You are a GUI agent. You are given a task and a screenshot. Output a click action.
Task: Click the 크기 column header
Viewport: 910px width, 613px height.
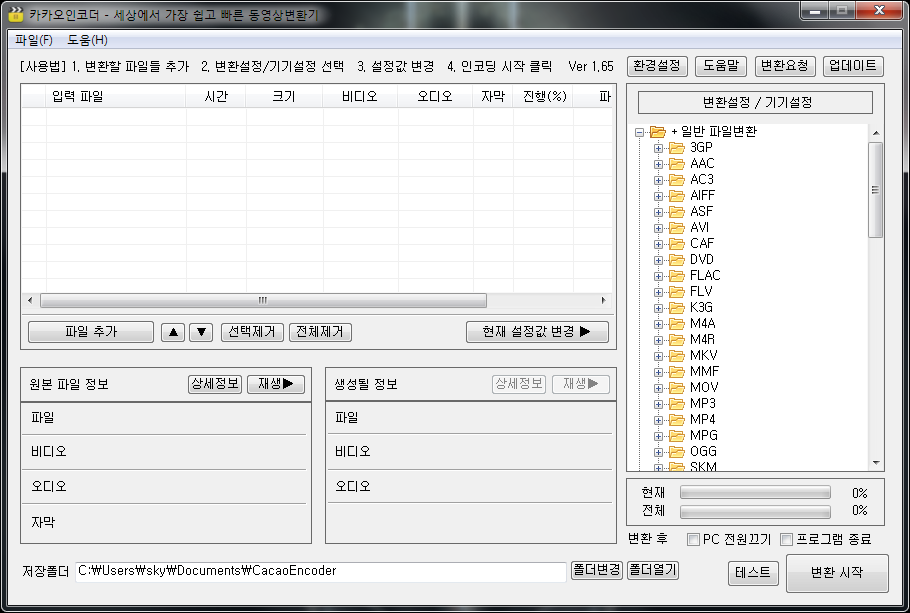[284, 96]
